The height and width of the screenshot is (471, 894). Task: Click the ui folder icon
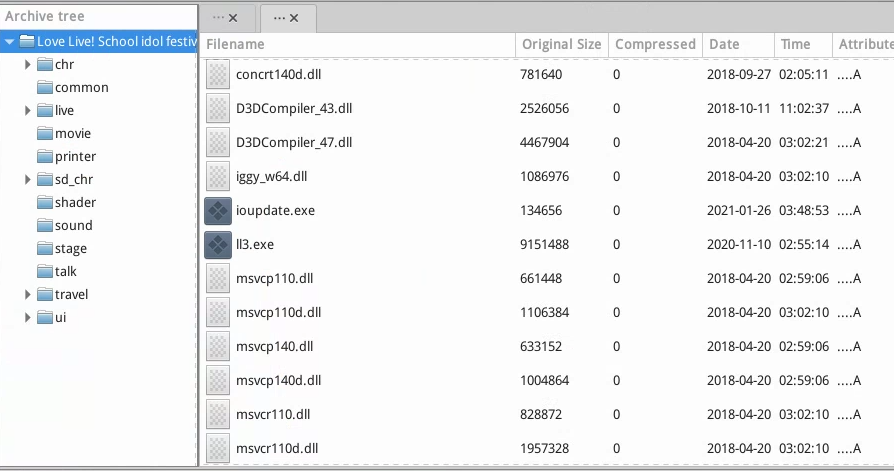45,318
